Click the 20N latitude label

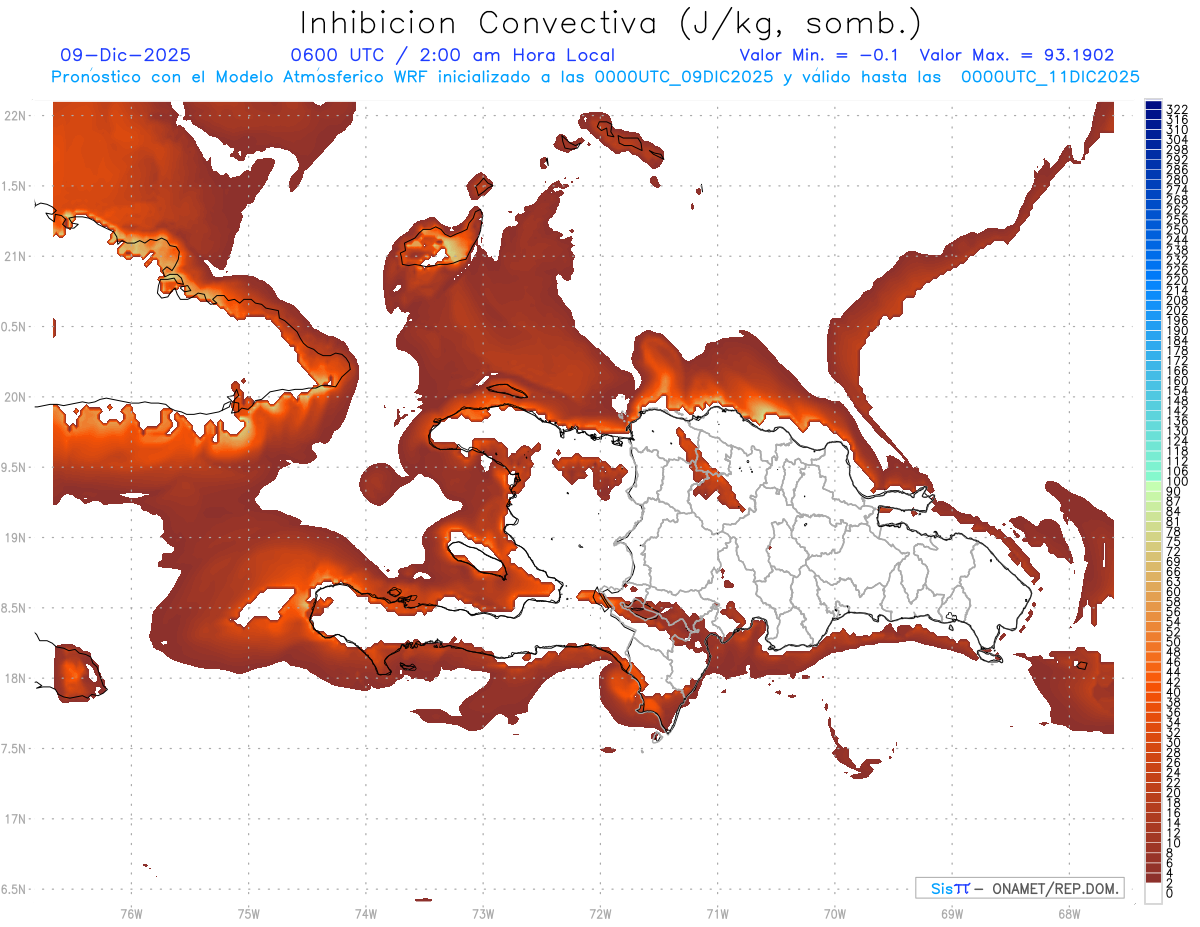pos(16,397)
